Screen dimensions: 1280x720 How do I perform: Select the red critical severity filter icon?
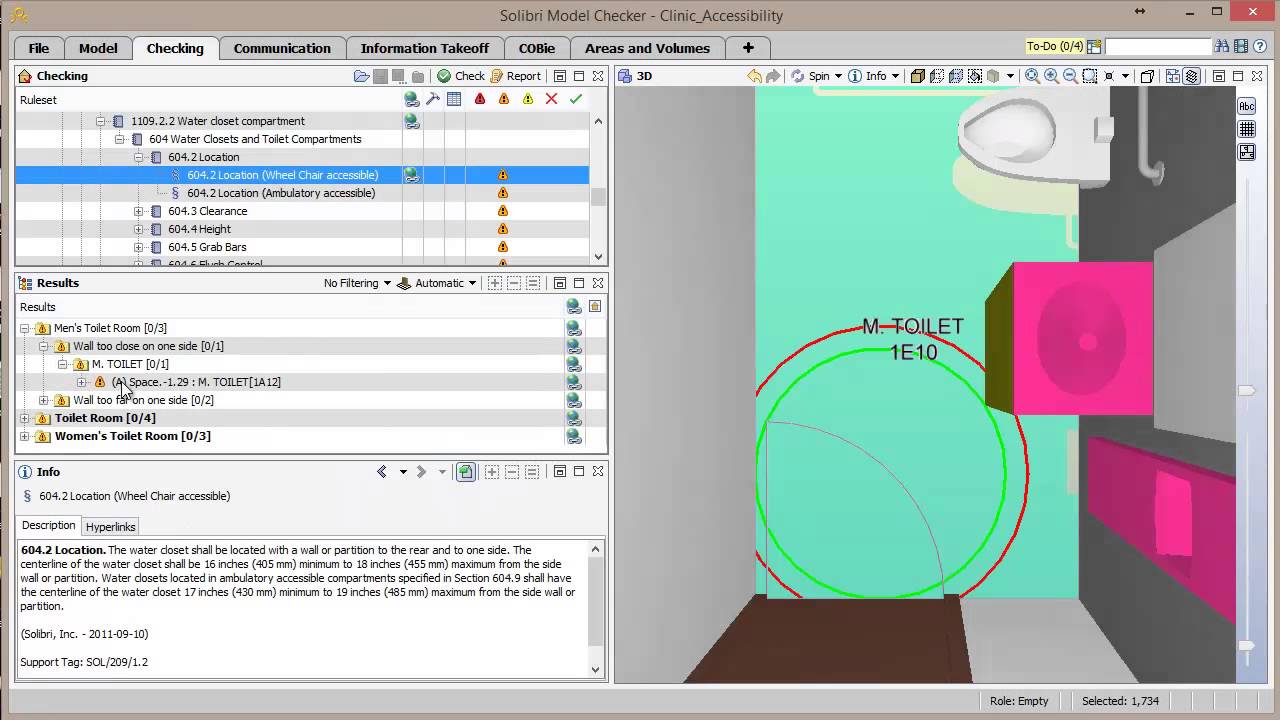click(480, 99)
